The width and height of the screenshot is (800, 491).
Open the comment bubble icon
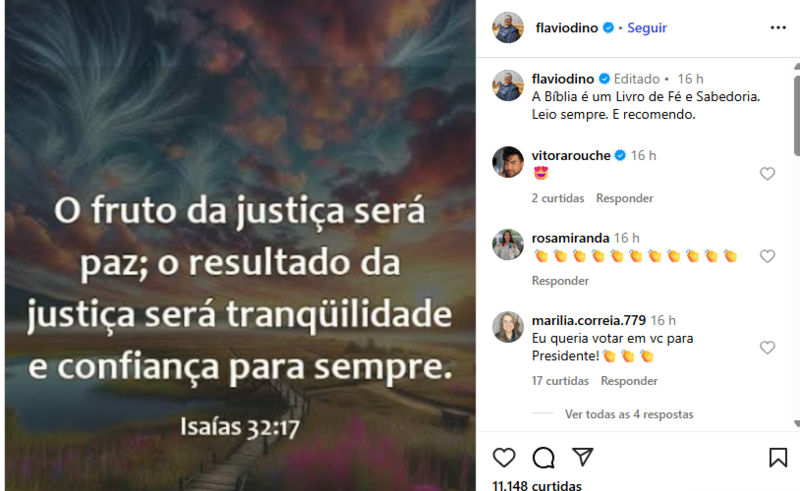[543, 457]
